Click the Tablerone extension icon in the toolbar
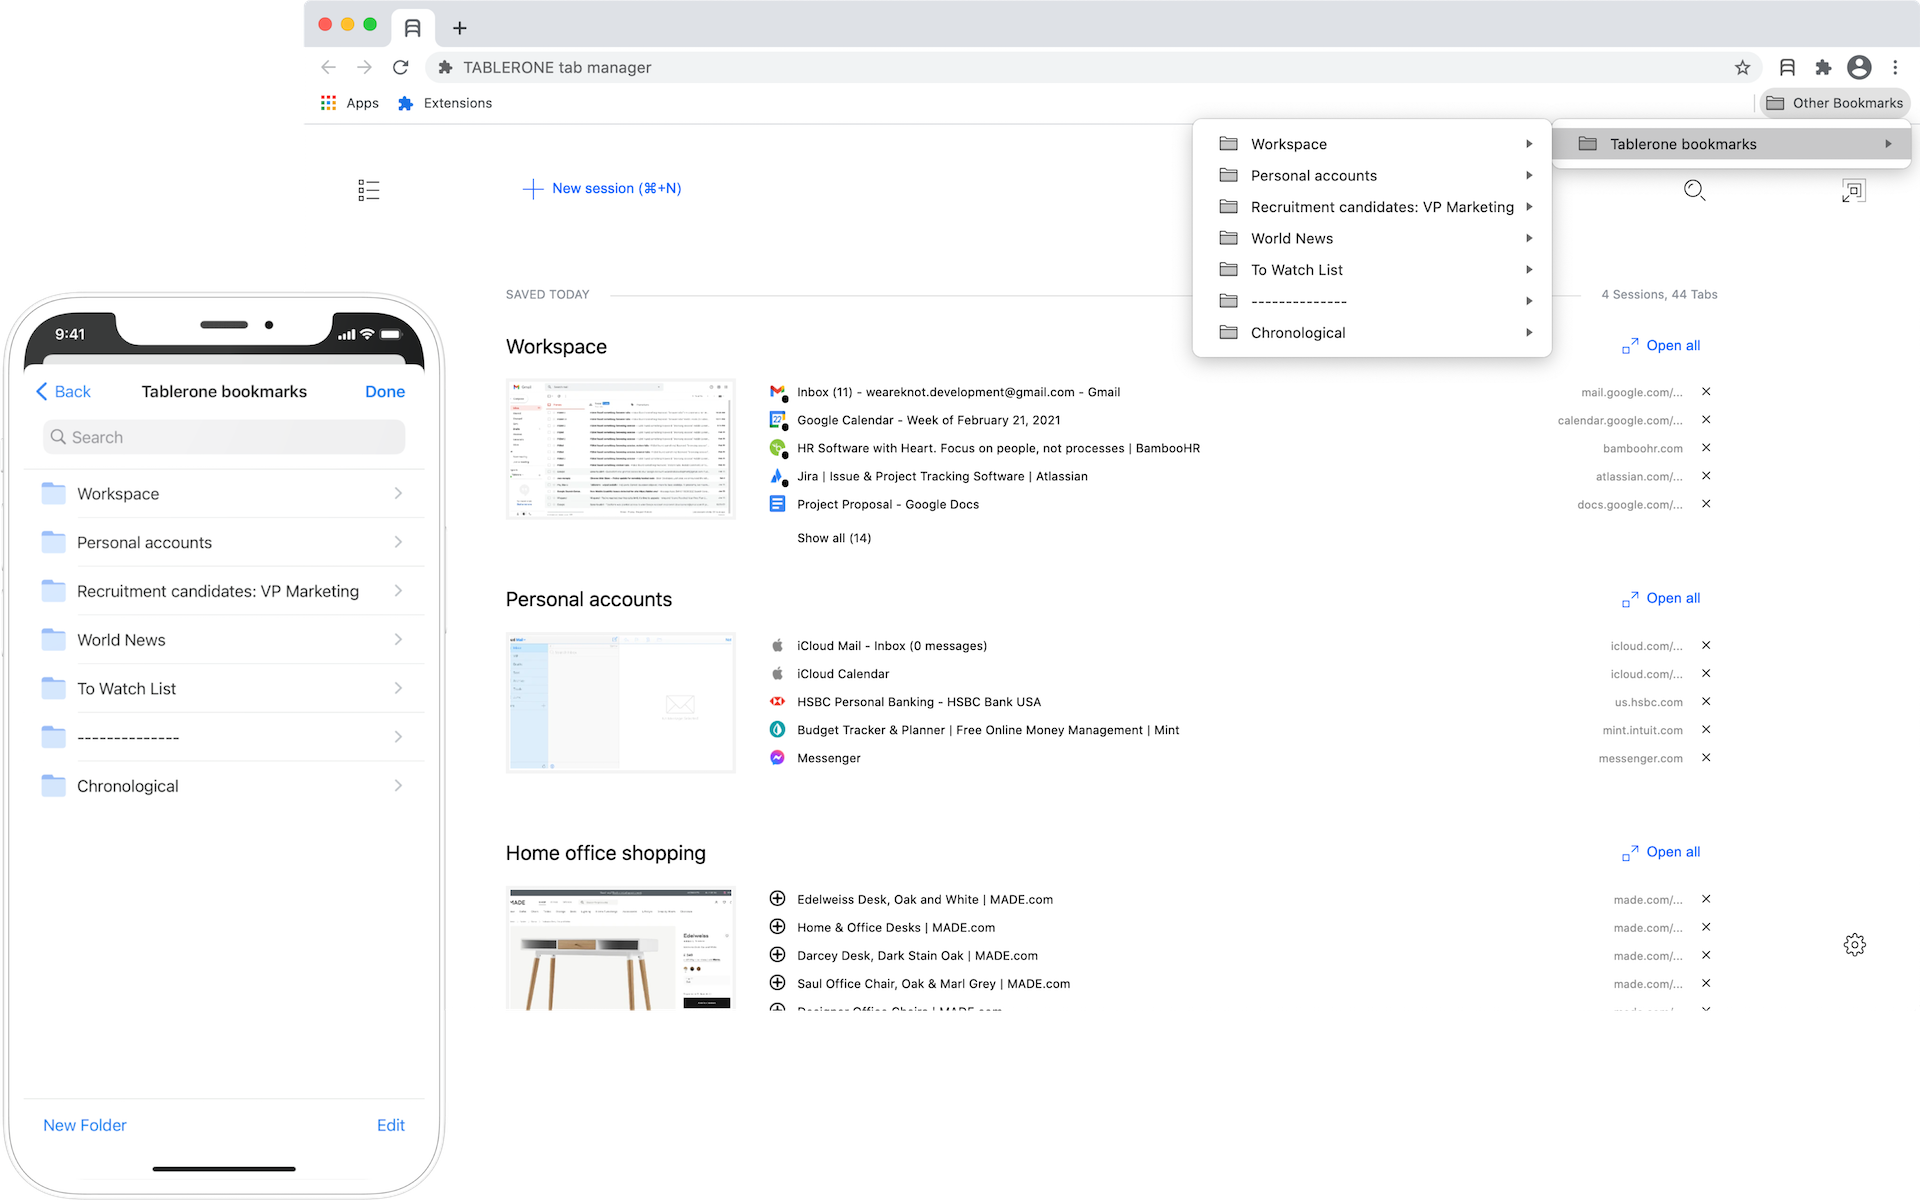Screen dimensions: 1920x1200 tap(1787, 67)
